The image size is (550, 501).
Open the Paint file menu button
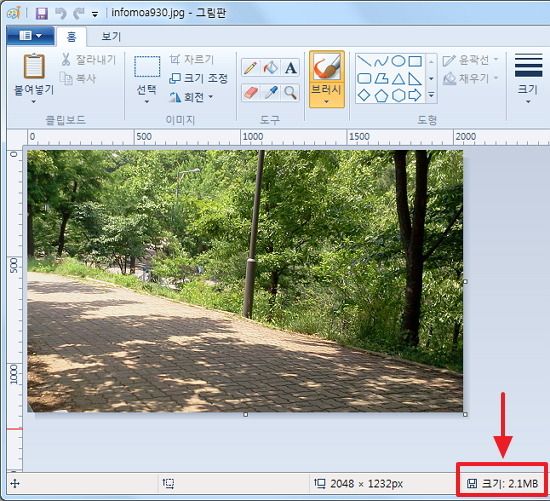pos(31,35)
